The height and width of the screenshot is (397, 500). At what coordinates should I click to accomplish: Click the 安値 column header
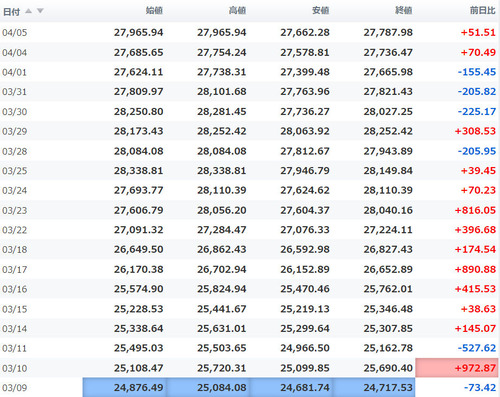(x=320, y=11)
